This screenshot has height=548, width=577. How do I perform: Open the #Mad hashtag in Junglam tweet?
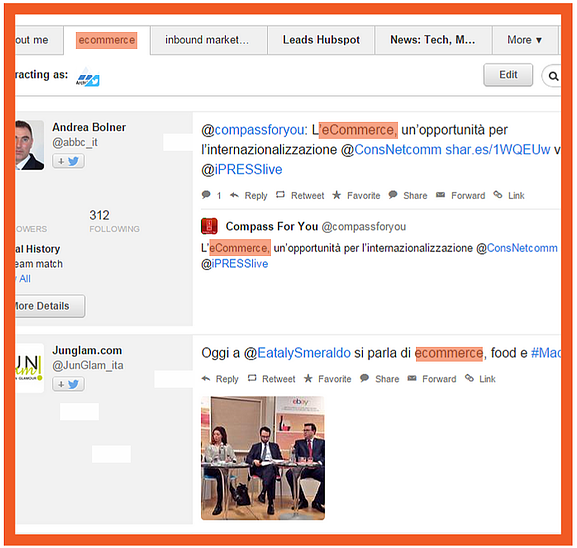546,353
